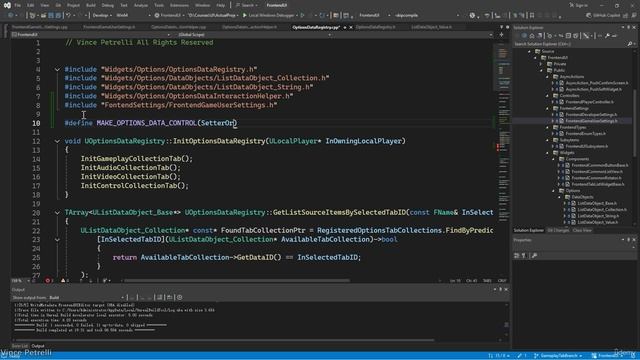
Task: Click Properties panel categorized icon
Action: 517,256
